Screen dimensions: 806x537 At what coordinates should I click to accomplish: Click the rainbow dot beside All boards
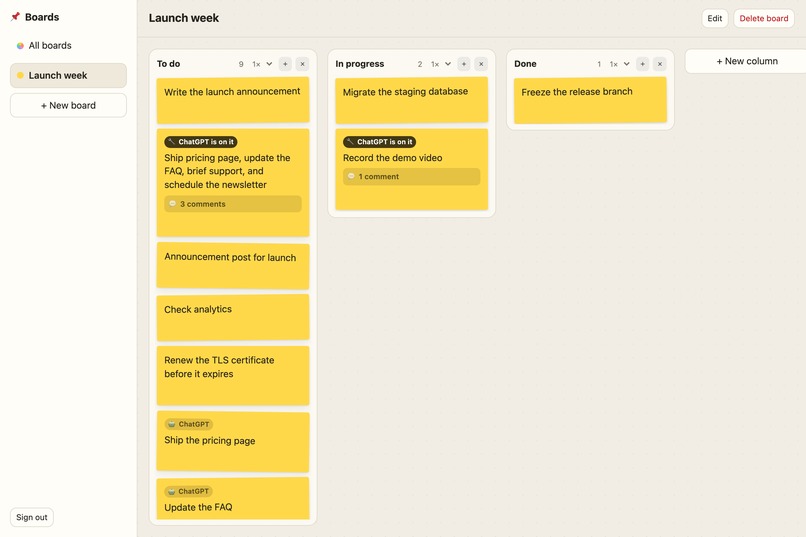point(20,46)
